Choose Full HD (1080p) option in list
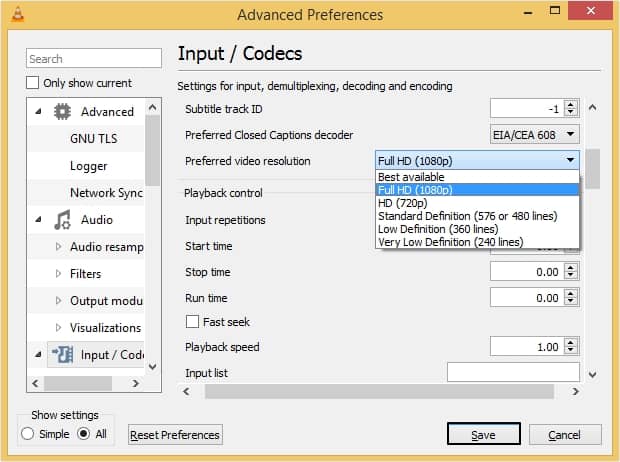This screenshot has height=462, width=620. pos(477,190)
